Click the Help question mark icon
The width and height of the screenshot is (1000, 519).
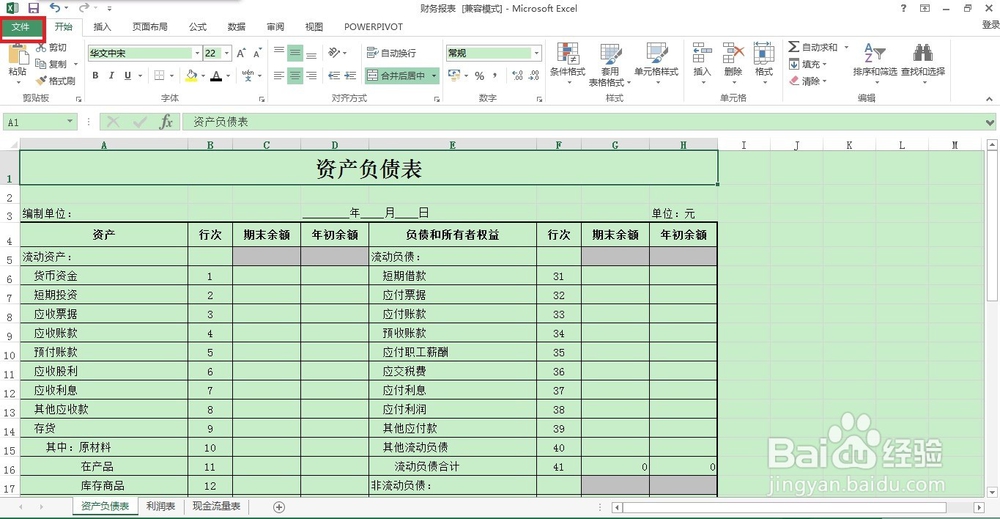(903, 8)
